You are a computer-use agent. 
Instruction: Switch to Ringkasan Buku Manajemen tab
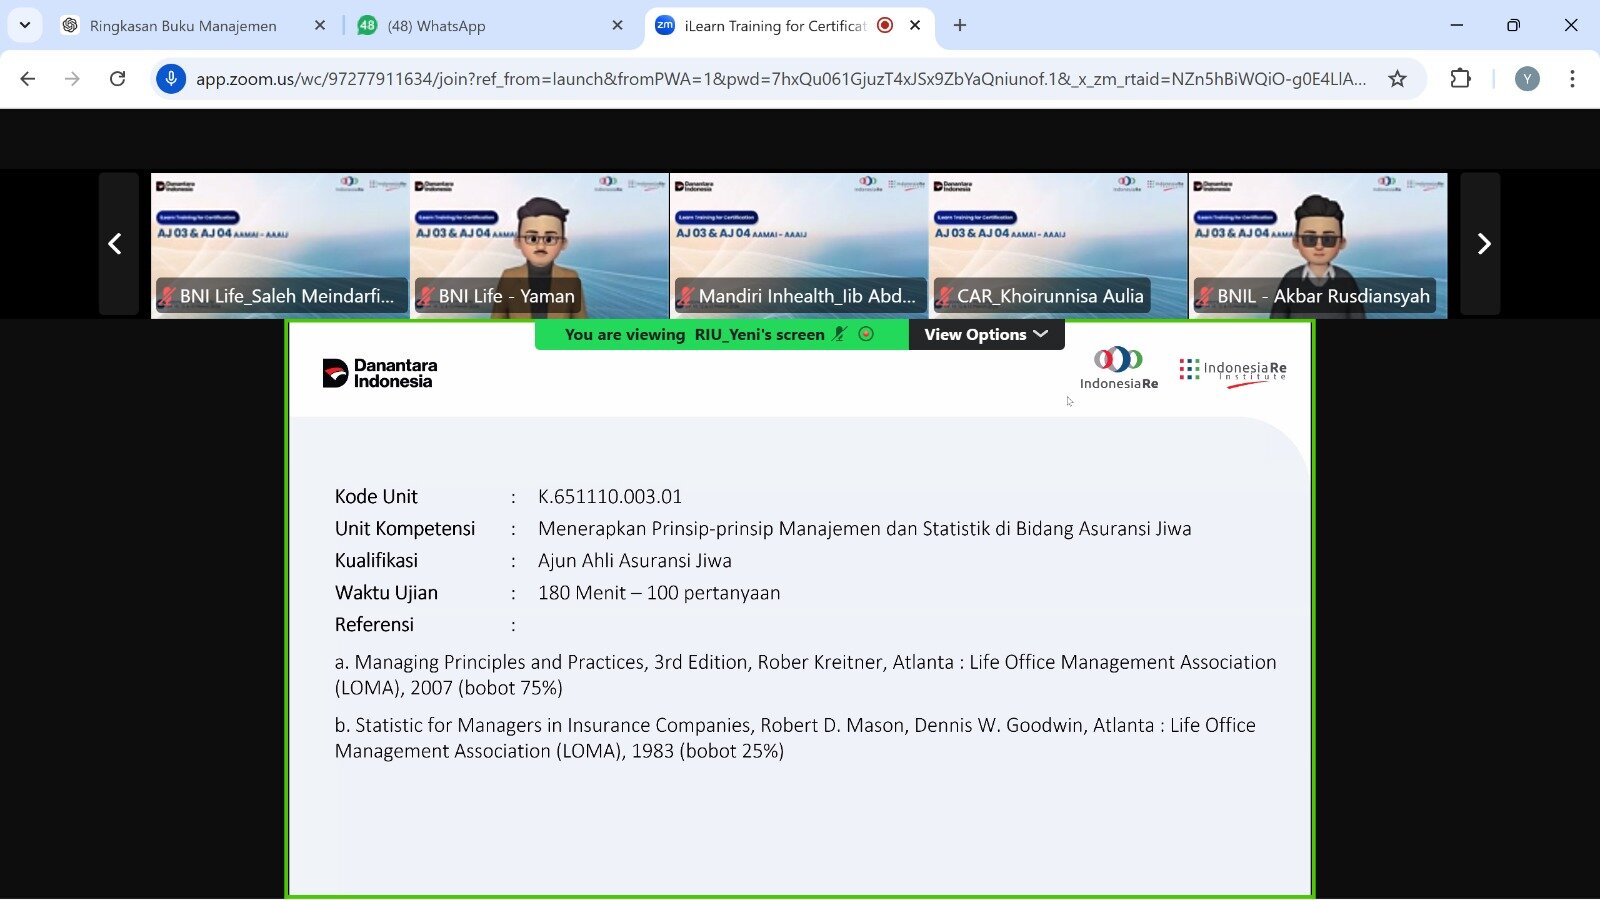[183, 26]
